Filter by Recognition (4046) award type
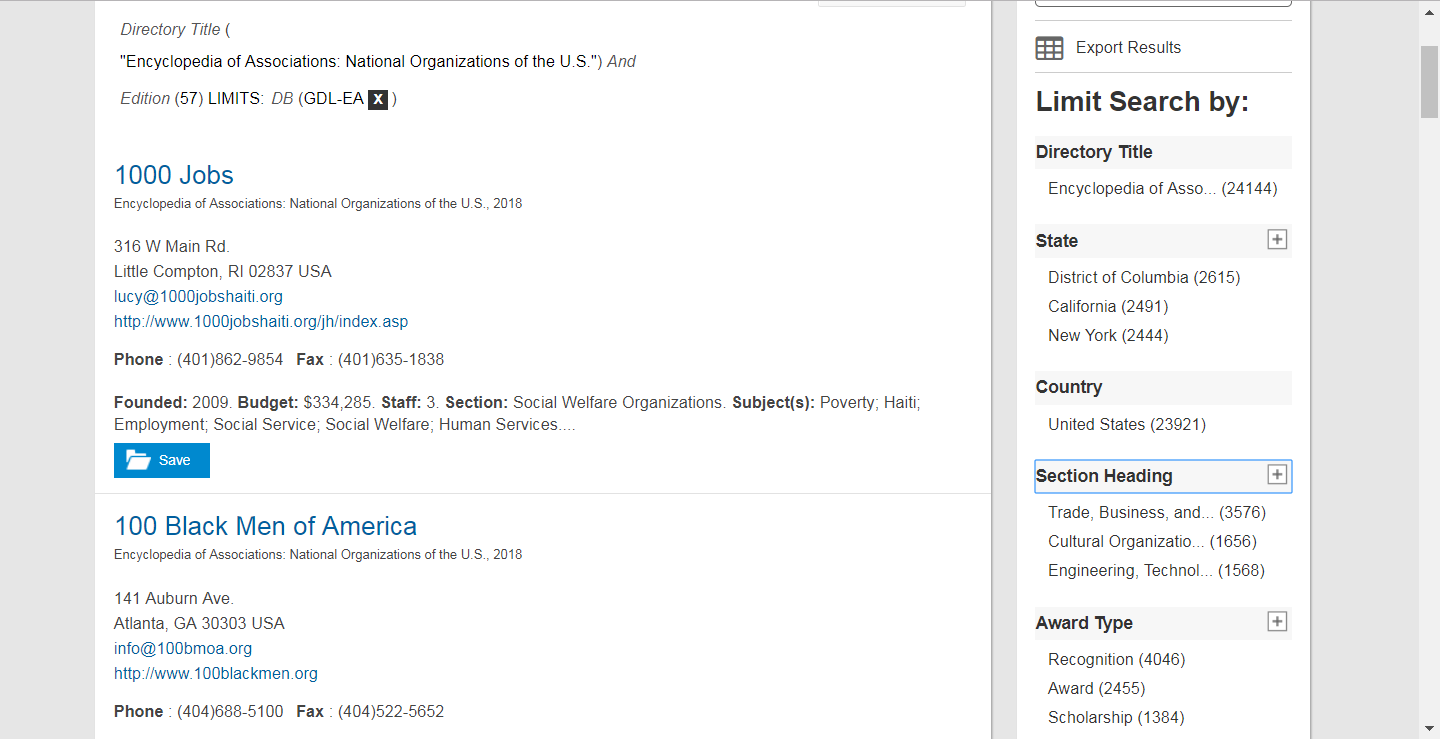The height and width of the screenshot is (739, 1440). click(x=1116, y=659)
